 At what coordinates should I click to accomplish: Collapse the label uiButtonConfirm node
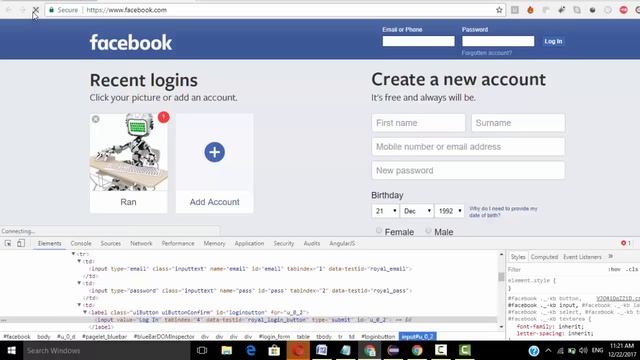[85, 312]
